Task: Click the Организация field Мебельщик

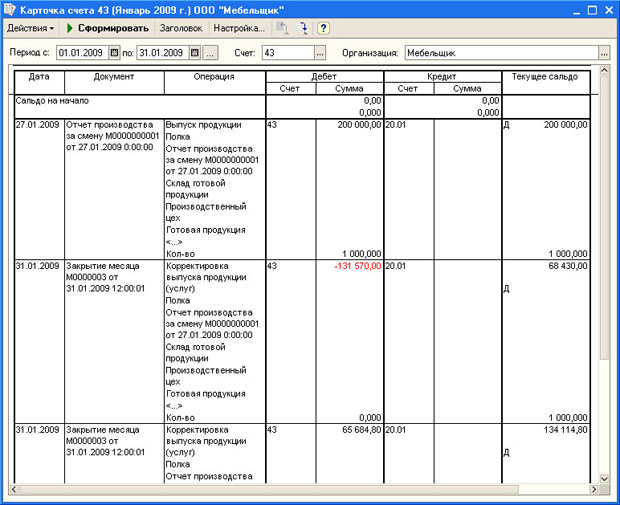Action: tap(502, 53)
